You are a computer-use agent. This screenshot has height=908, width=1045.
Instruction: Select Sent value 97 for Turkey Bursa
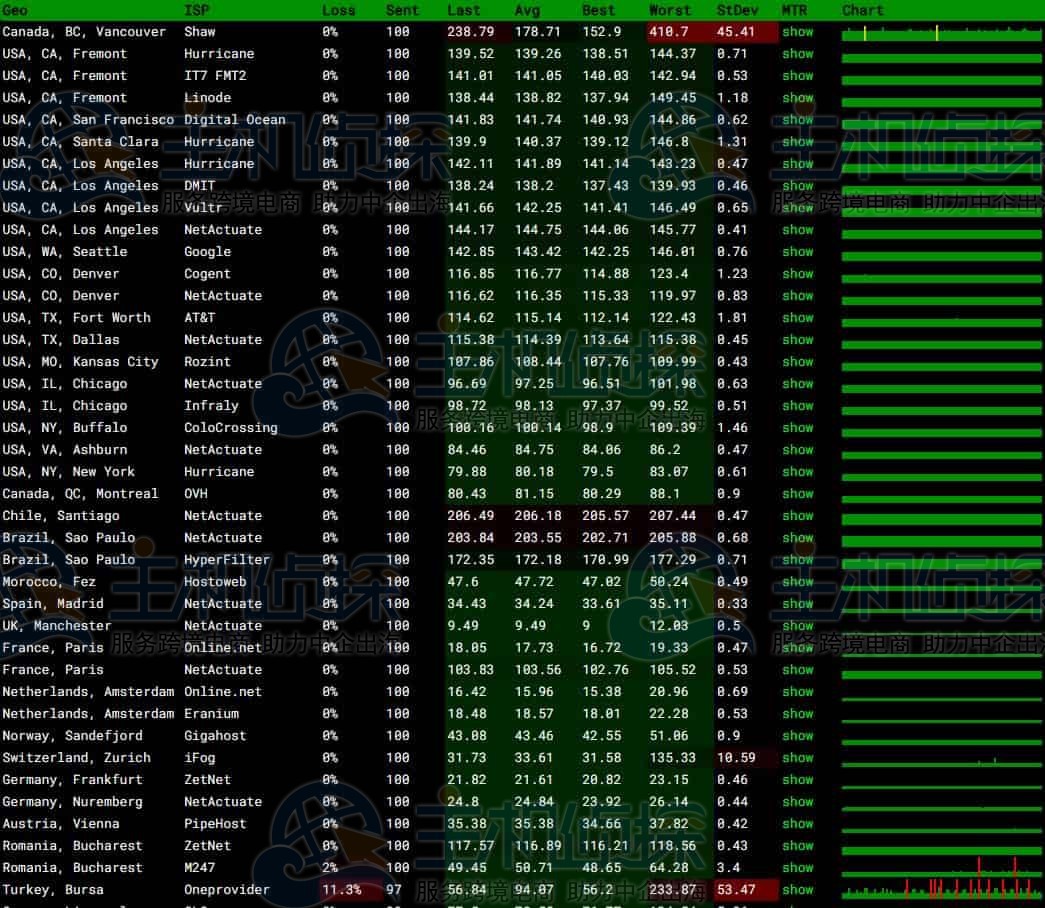pyautogui.click(x=393, y=890)
